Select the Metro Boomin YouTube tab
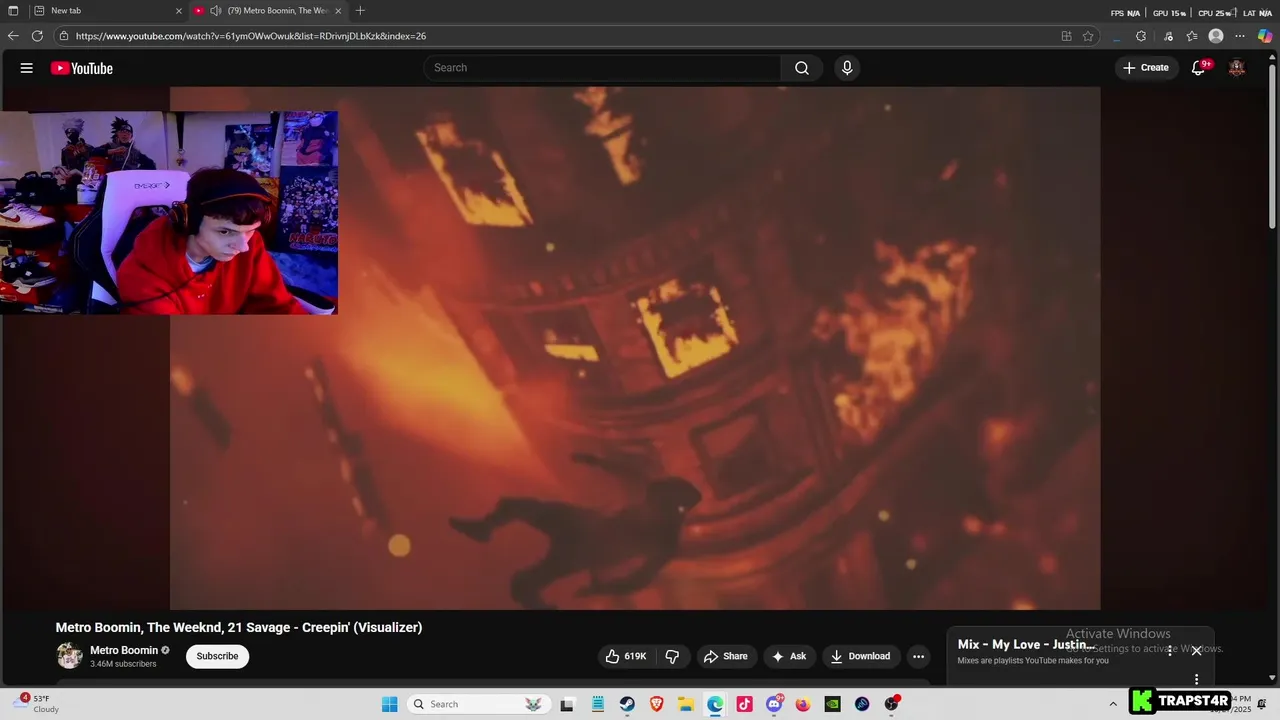This screenshot has width=1280, height=720. coord(268,11)
